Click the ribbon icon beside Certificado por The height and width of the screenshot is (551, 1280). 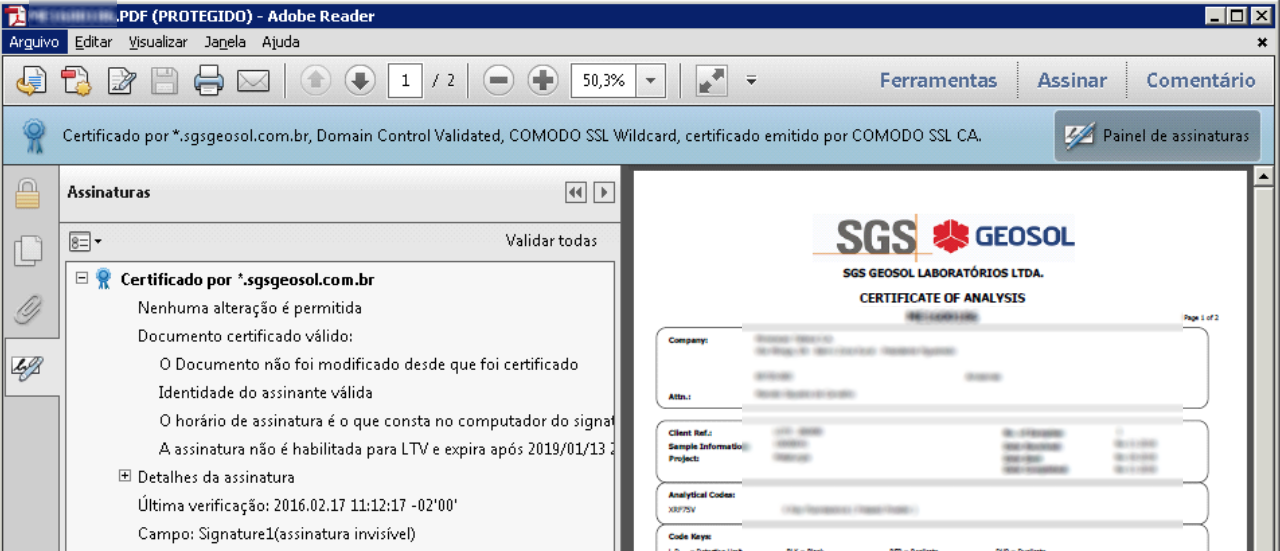coord(103,280)
